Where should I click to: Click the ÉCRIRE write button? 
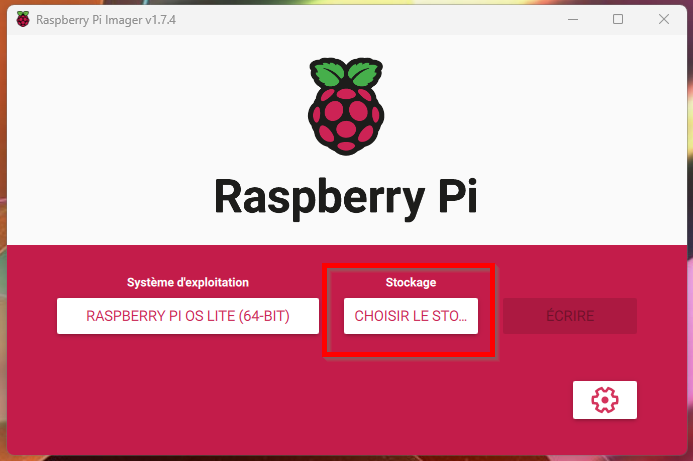click(570, 316)
